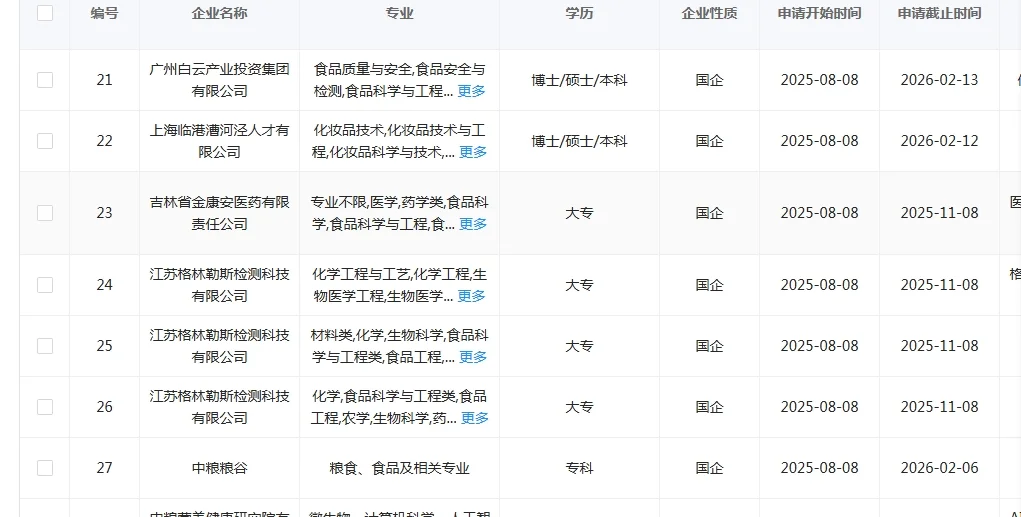The height and width of the screenshot is (517, 1021).
Task: Select company 上海临港漕河泾人才有限公司
Action: pyautogui.click(x=219, y=141)
